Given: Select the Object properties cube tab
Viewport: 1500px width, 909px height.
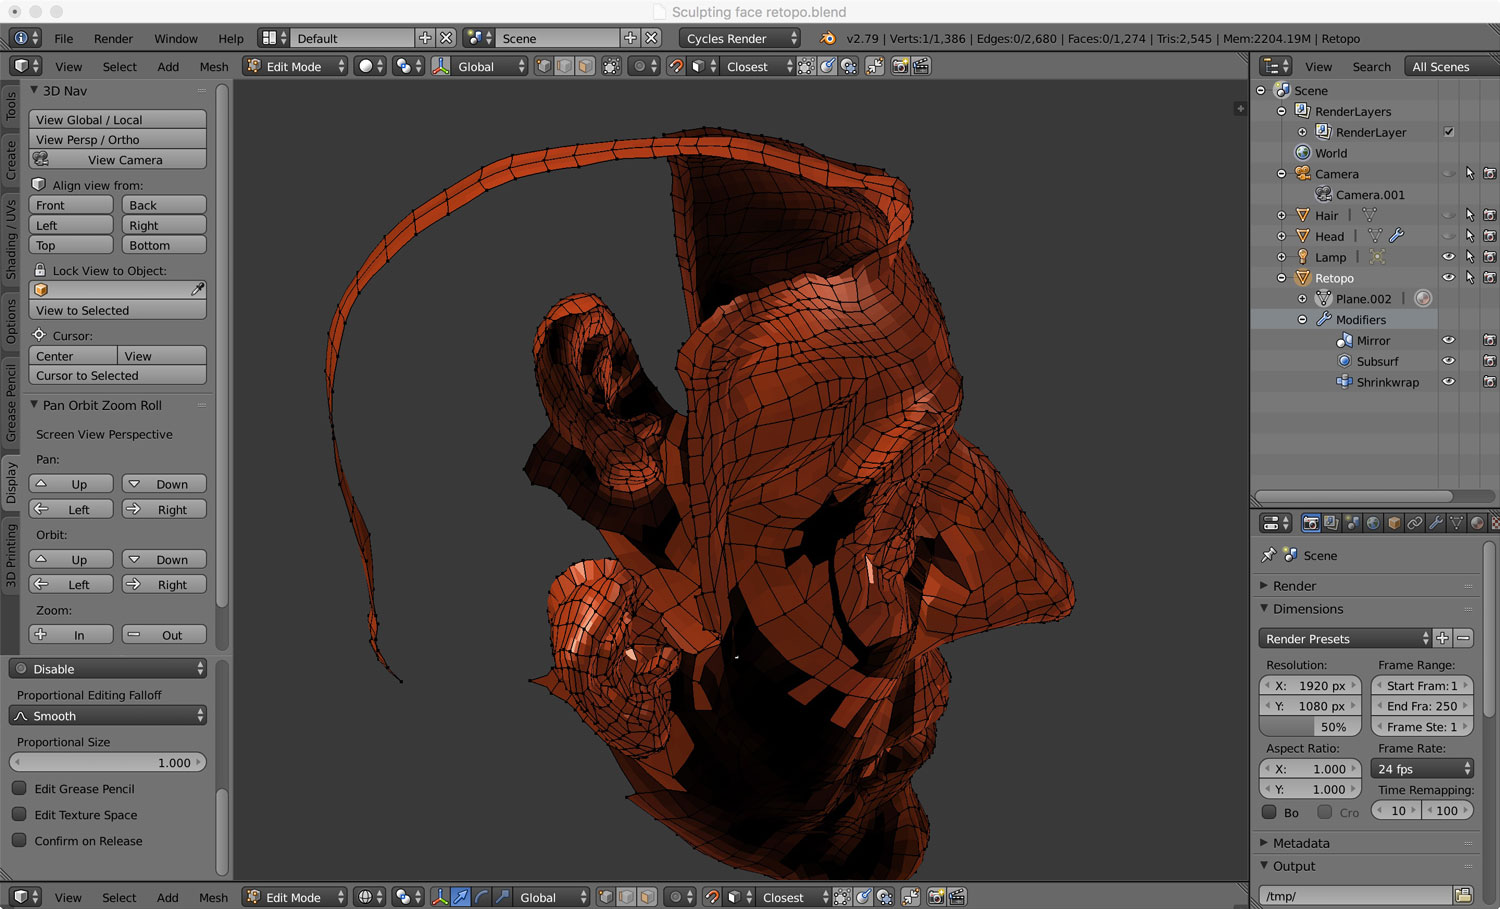Looking at the screenshot, I should [x=1394, y=523].
